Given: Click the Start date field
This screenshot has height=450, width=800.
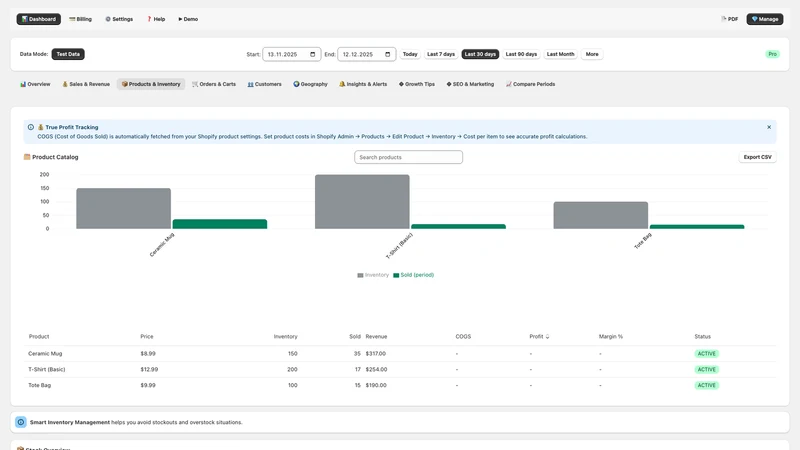Looking at the screenshot, I should [x=292, y=54].
